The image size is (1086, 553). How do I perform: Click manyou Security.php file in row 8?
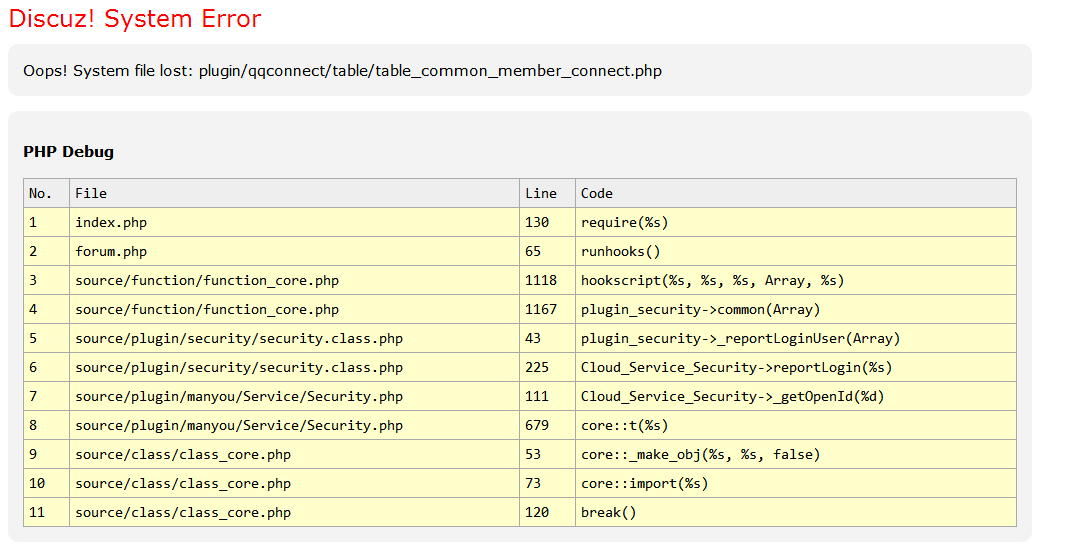294,426
